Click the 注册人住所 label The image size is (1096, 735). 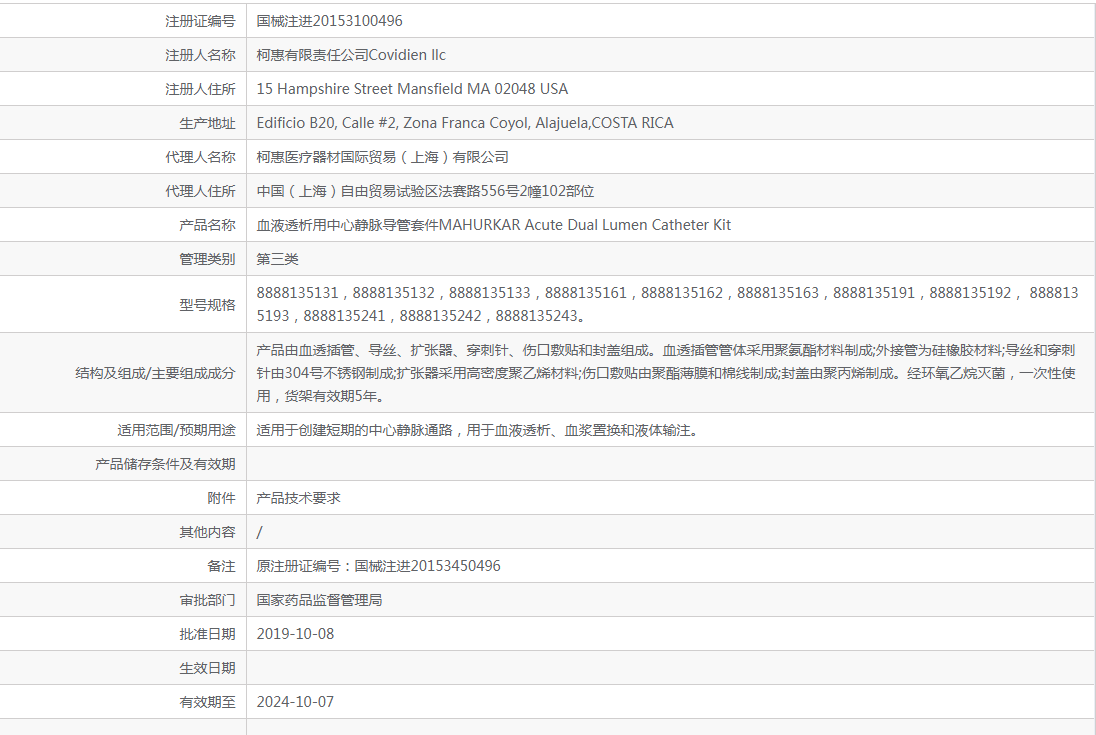(x=200, y=89)
